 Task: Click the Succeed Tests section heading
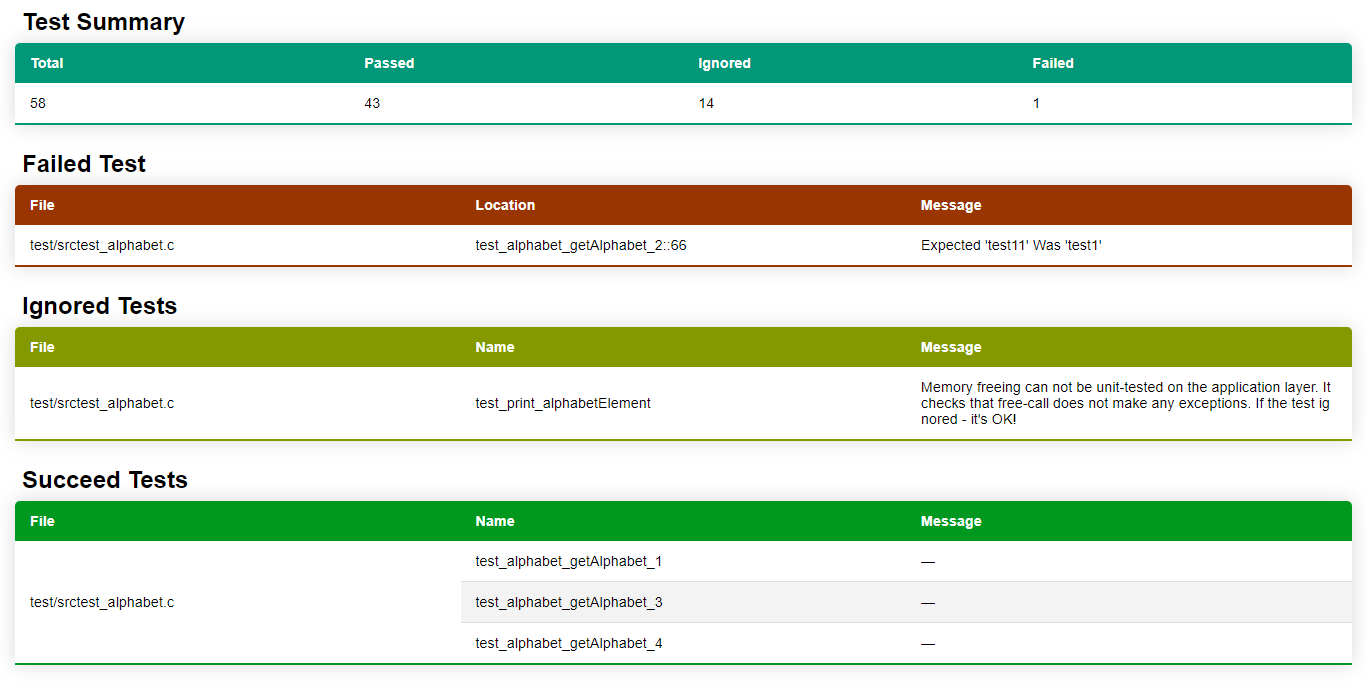[x=105, y=480]
